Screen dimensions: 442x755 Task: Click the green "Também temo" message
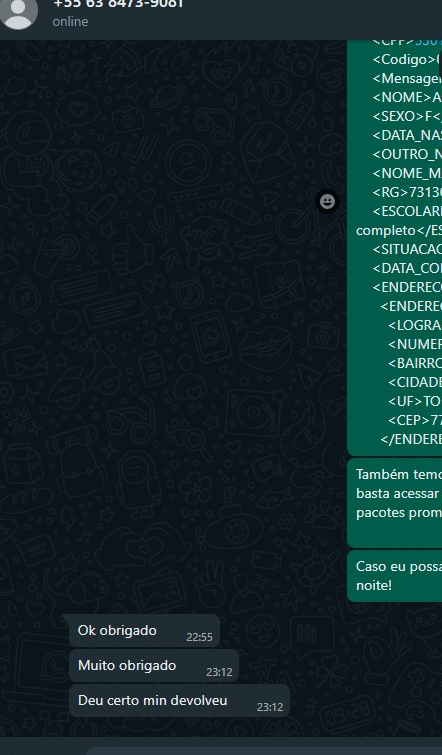pyautogui.click(x=395, y=503)
